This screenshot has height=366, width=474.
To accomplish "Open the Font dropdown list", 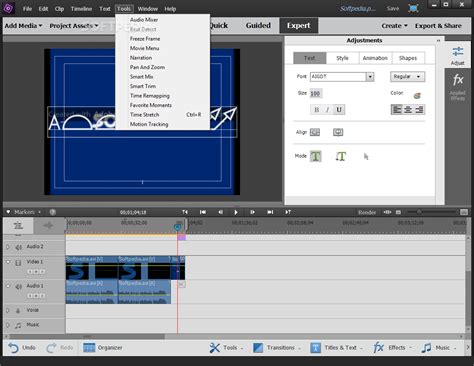I will (x=370, y=77).
